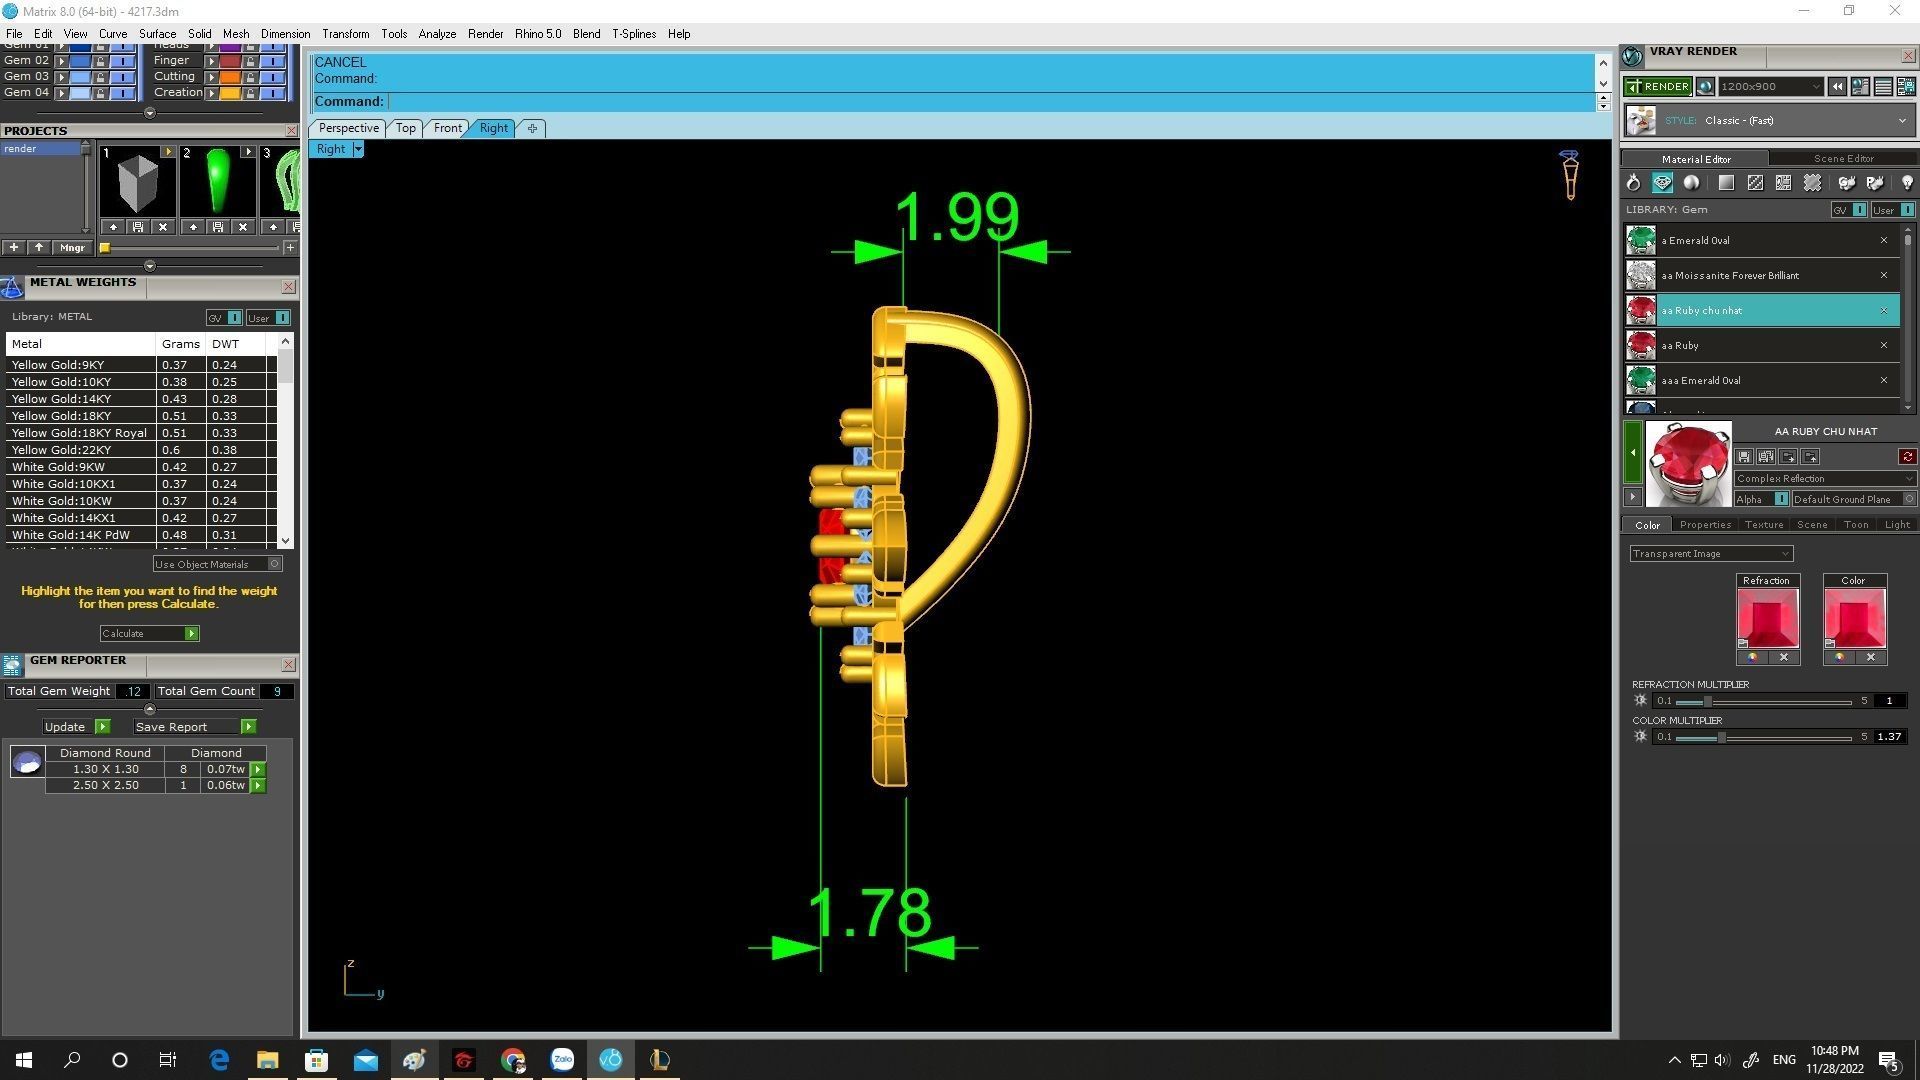Click the Gem Reporter panel icon

click(12, 665)
